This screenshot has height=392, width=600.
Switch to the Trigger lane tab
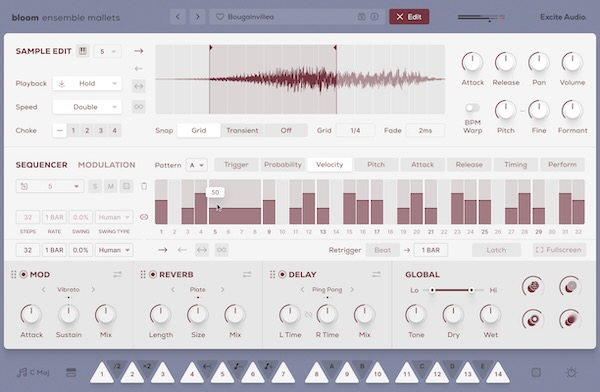[x=236, y=165]
